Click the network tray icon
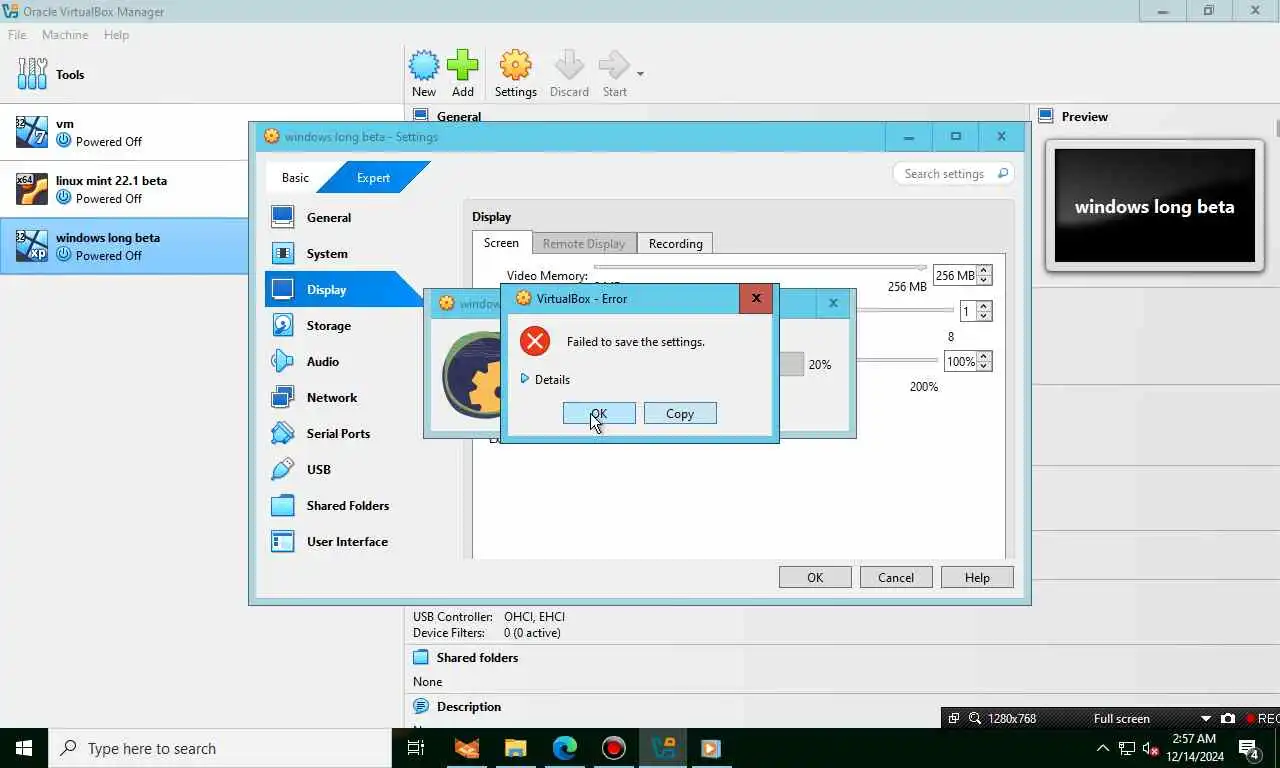The height and width of the screenshot is (768, 1280). [1127, 748]
